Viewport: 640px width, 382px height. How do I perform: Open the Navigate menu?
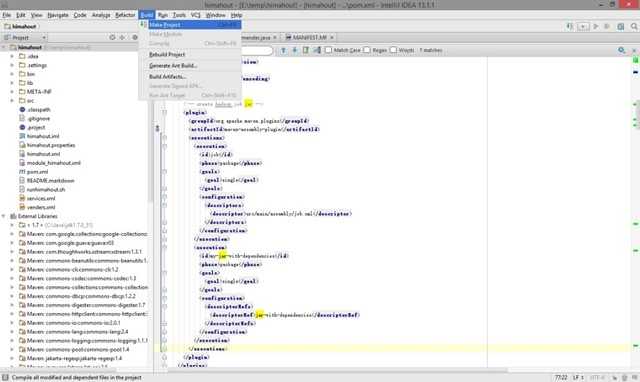click(x=58, y=15)
